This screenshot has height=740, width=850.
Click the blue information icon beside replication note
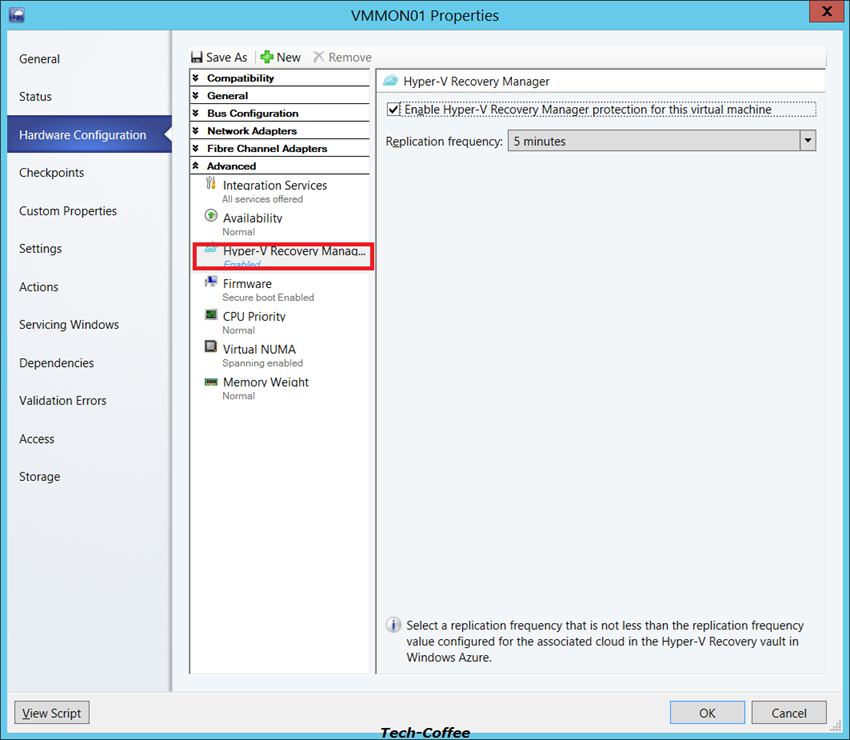[x=394, y=625]
